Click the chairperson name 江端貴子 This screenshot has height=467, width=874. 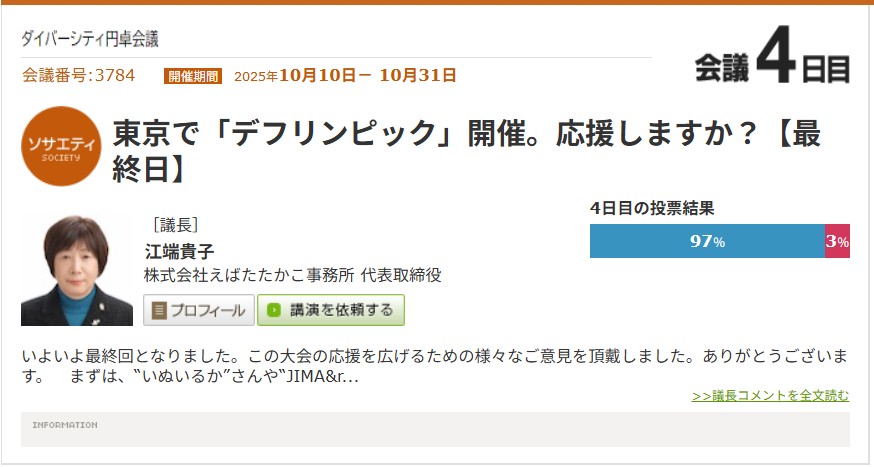[179, 251]
